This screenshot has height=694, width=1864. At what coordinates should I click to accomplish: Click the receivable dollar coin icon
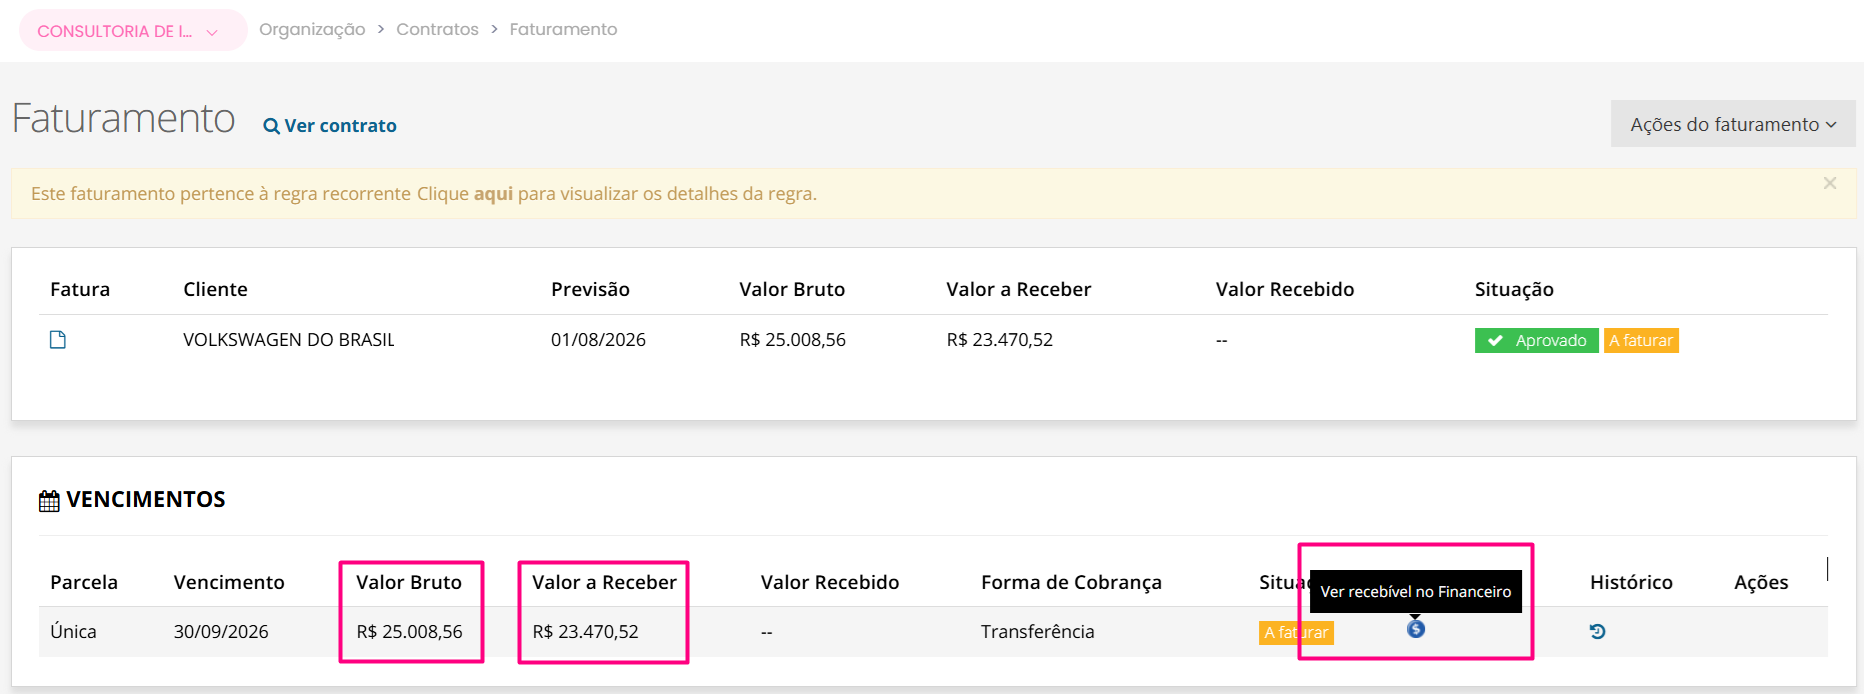(x=1416, y=629)
